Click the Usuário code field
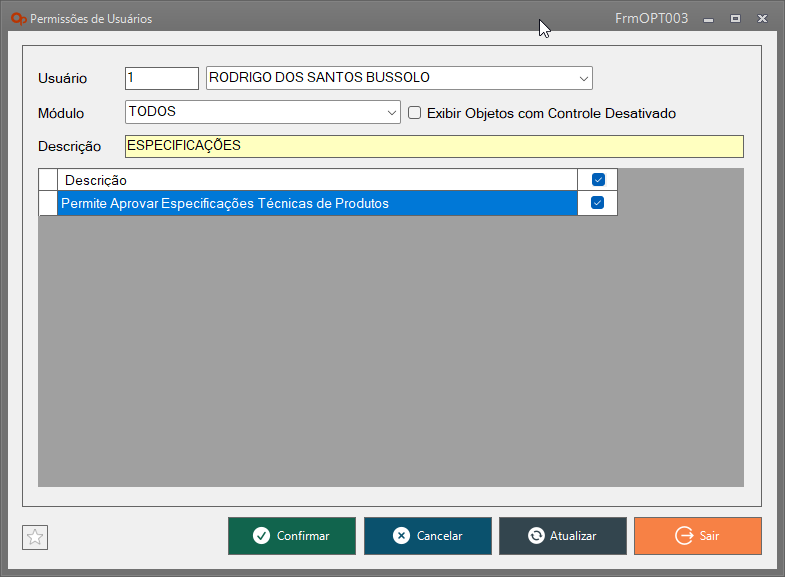Image resolution: width=785 pixels, height=577 pixels. click(162, 78)
